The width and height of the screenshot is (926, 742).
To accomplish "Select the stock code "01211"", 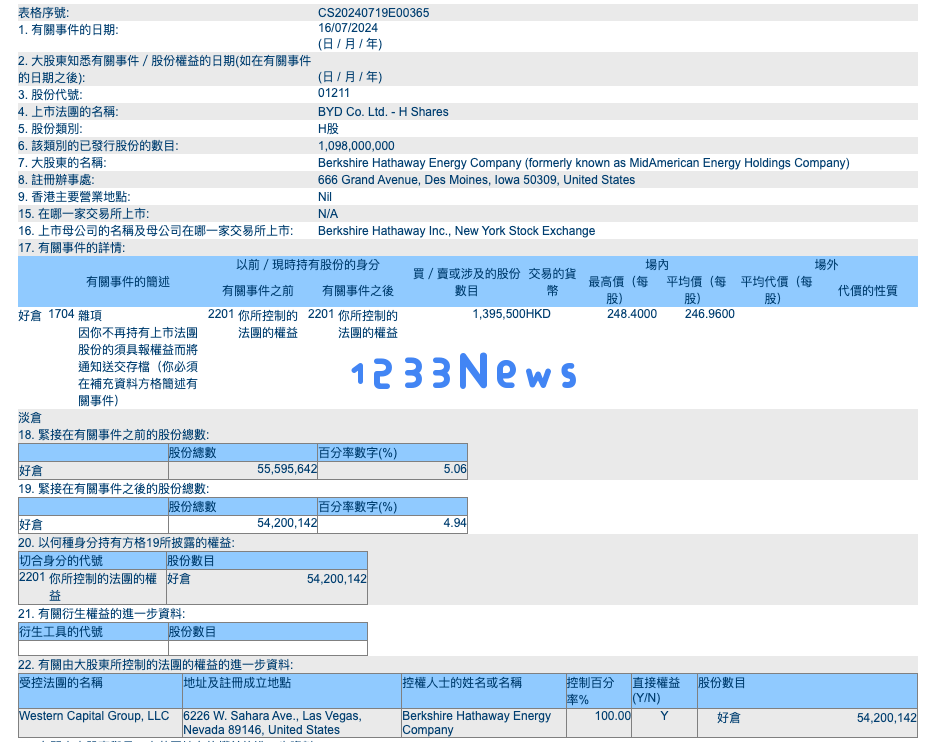I will [x=334, y=93].
